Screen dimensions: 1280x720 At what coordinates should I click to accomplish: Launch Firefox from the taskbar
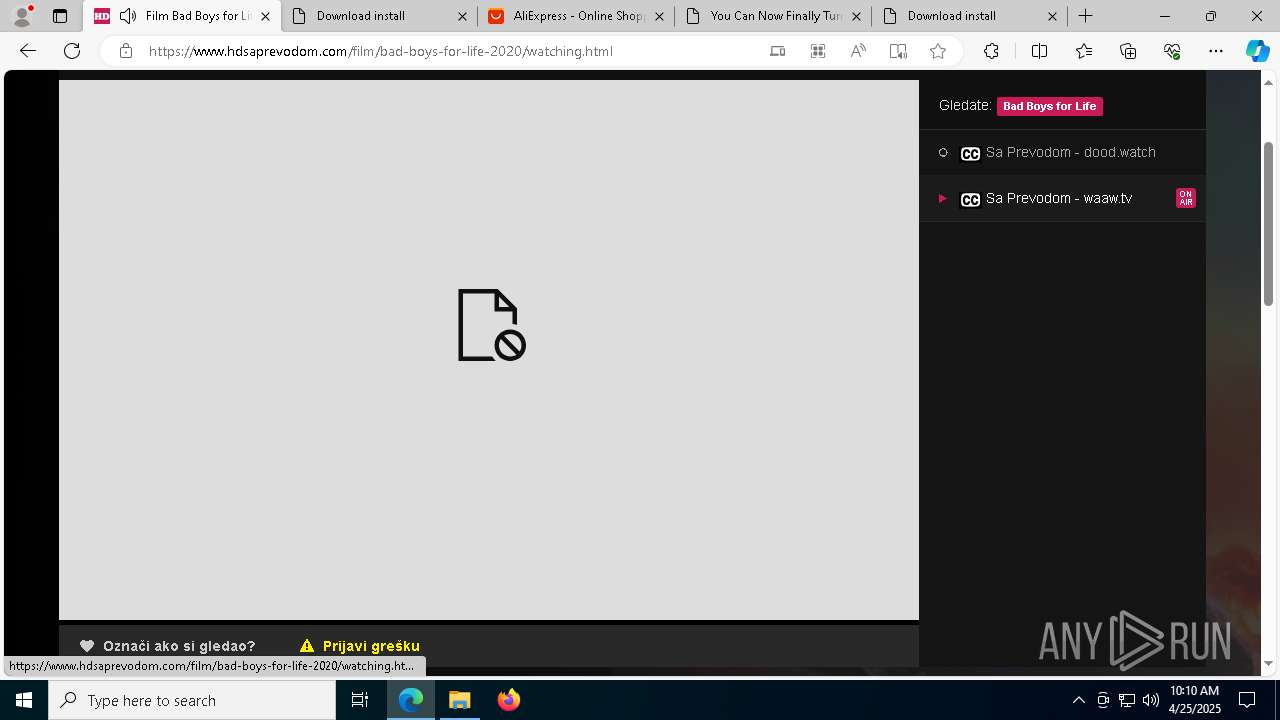pyautogui.click(x=508, y=700)
